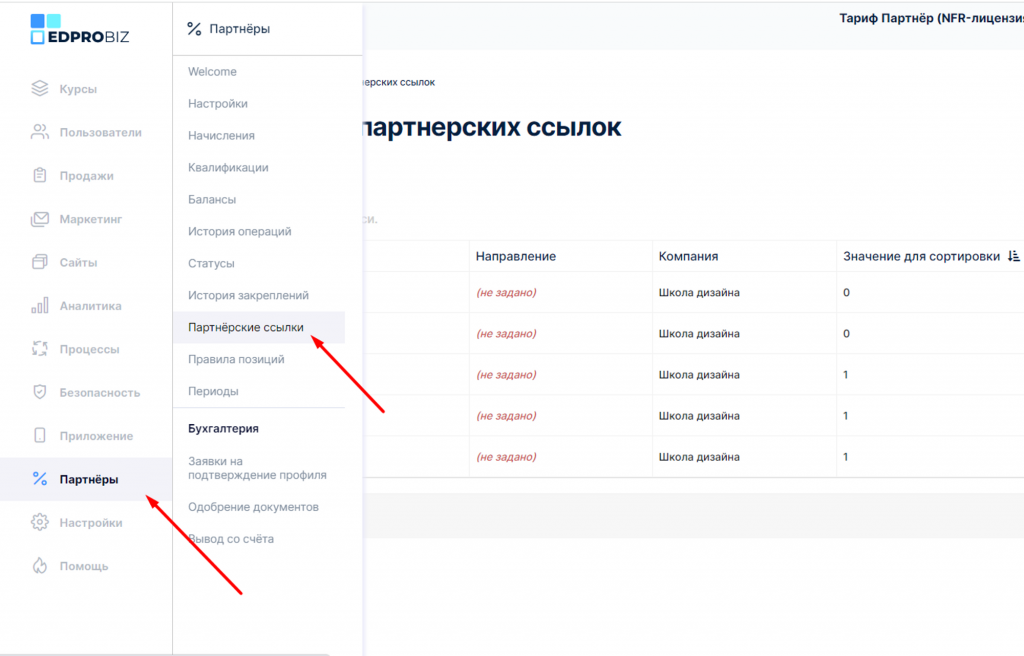Viewport: 1024px width, 656px height.
Task: Open the Помощь section
Action: (84, 566)
